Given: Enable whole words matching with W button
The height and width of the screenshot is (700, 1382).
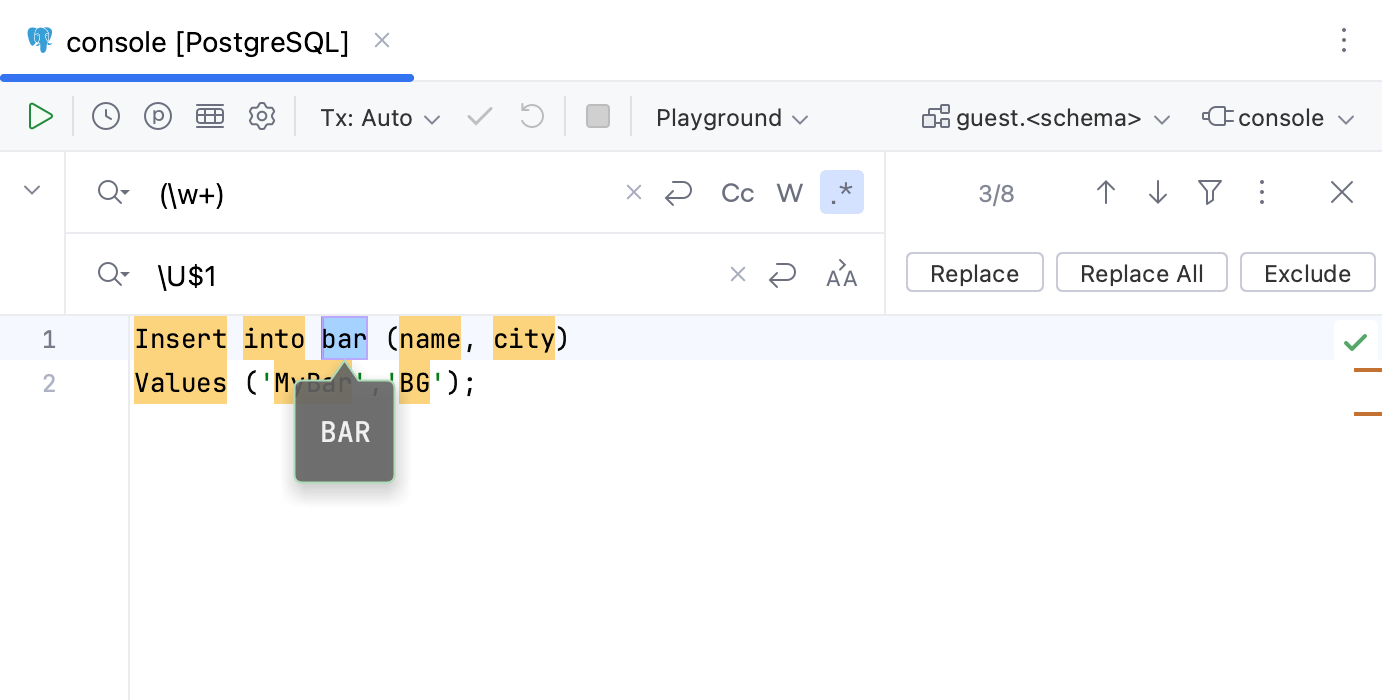Looking at the screenshot, I should pos(790,192).
